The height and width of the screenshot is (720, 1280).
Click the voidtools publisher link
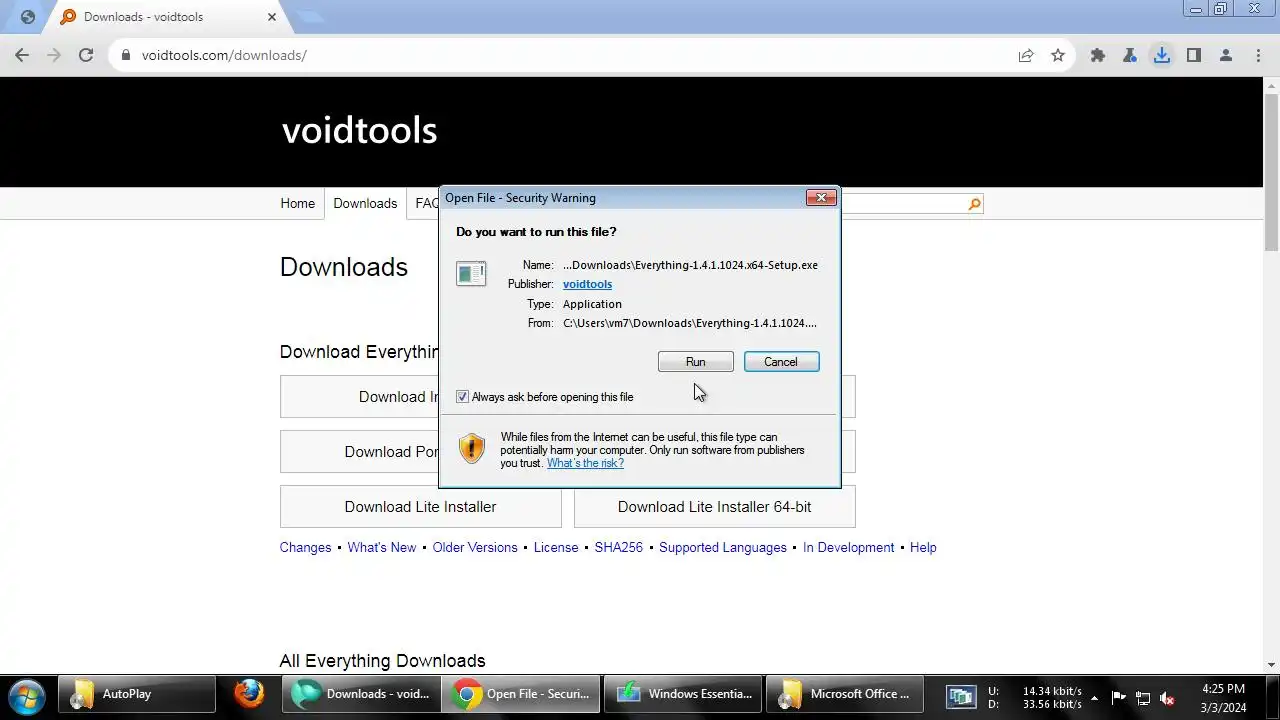point(587,284)
